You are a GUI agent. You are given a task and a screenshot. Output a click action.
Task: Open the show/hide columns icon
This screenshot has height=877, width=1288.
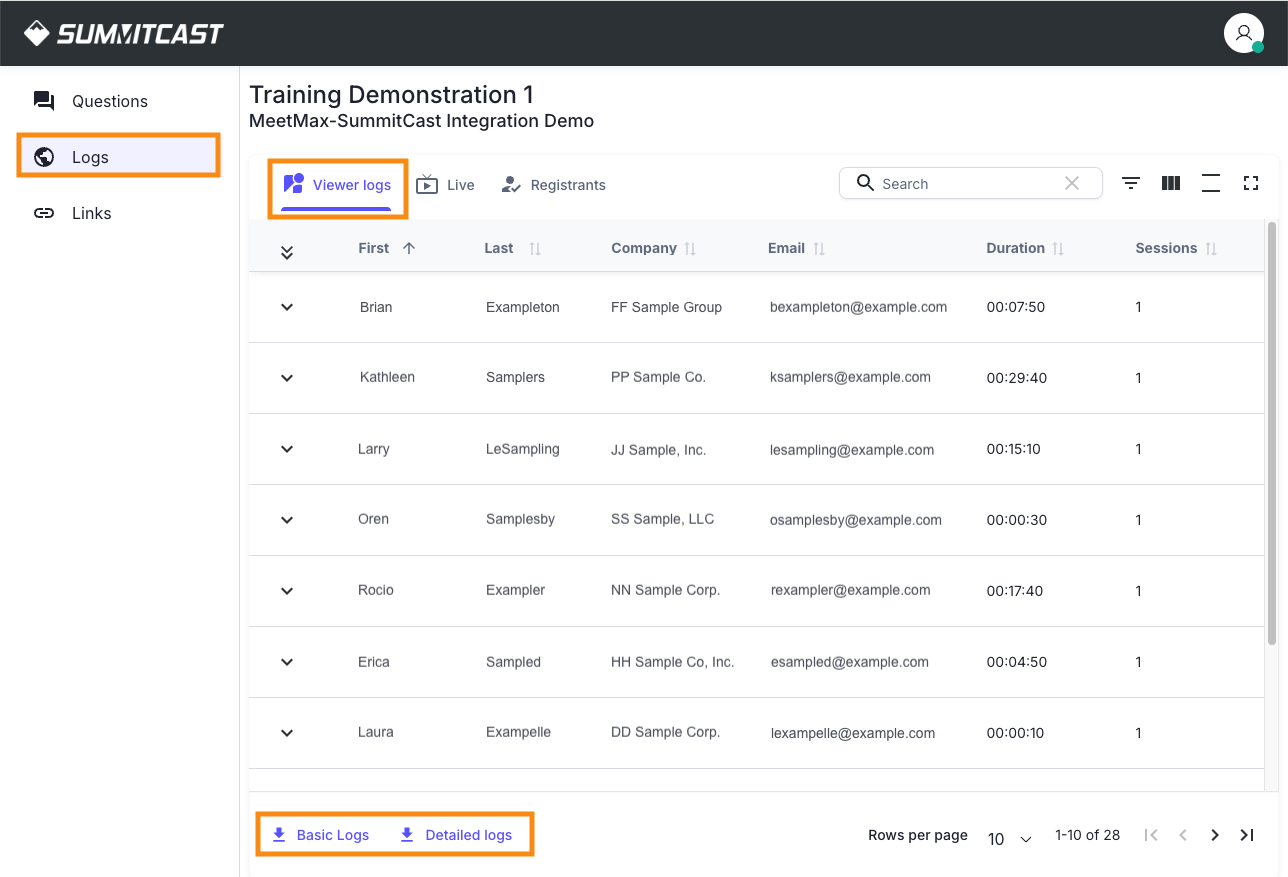coord(1171,183)
